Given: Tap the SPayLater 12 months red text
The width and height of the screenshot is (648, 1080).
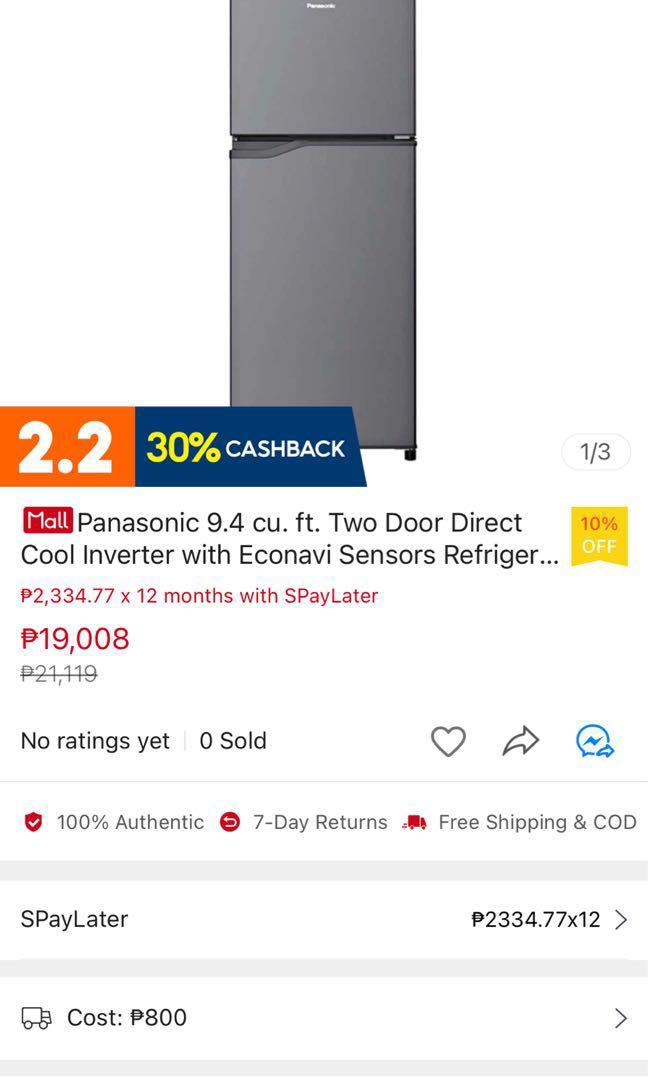Looking at the screenshot, I should coord(200,596).
